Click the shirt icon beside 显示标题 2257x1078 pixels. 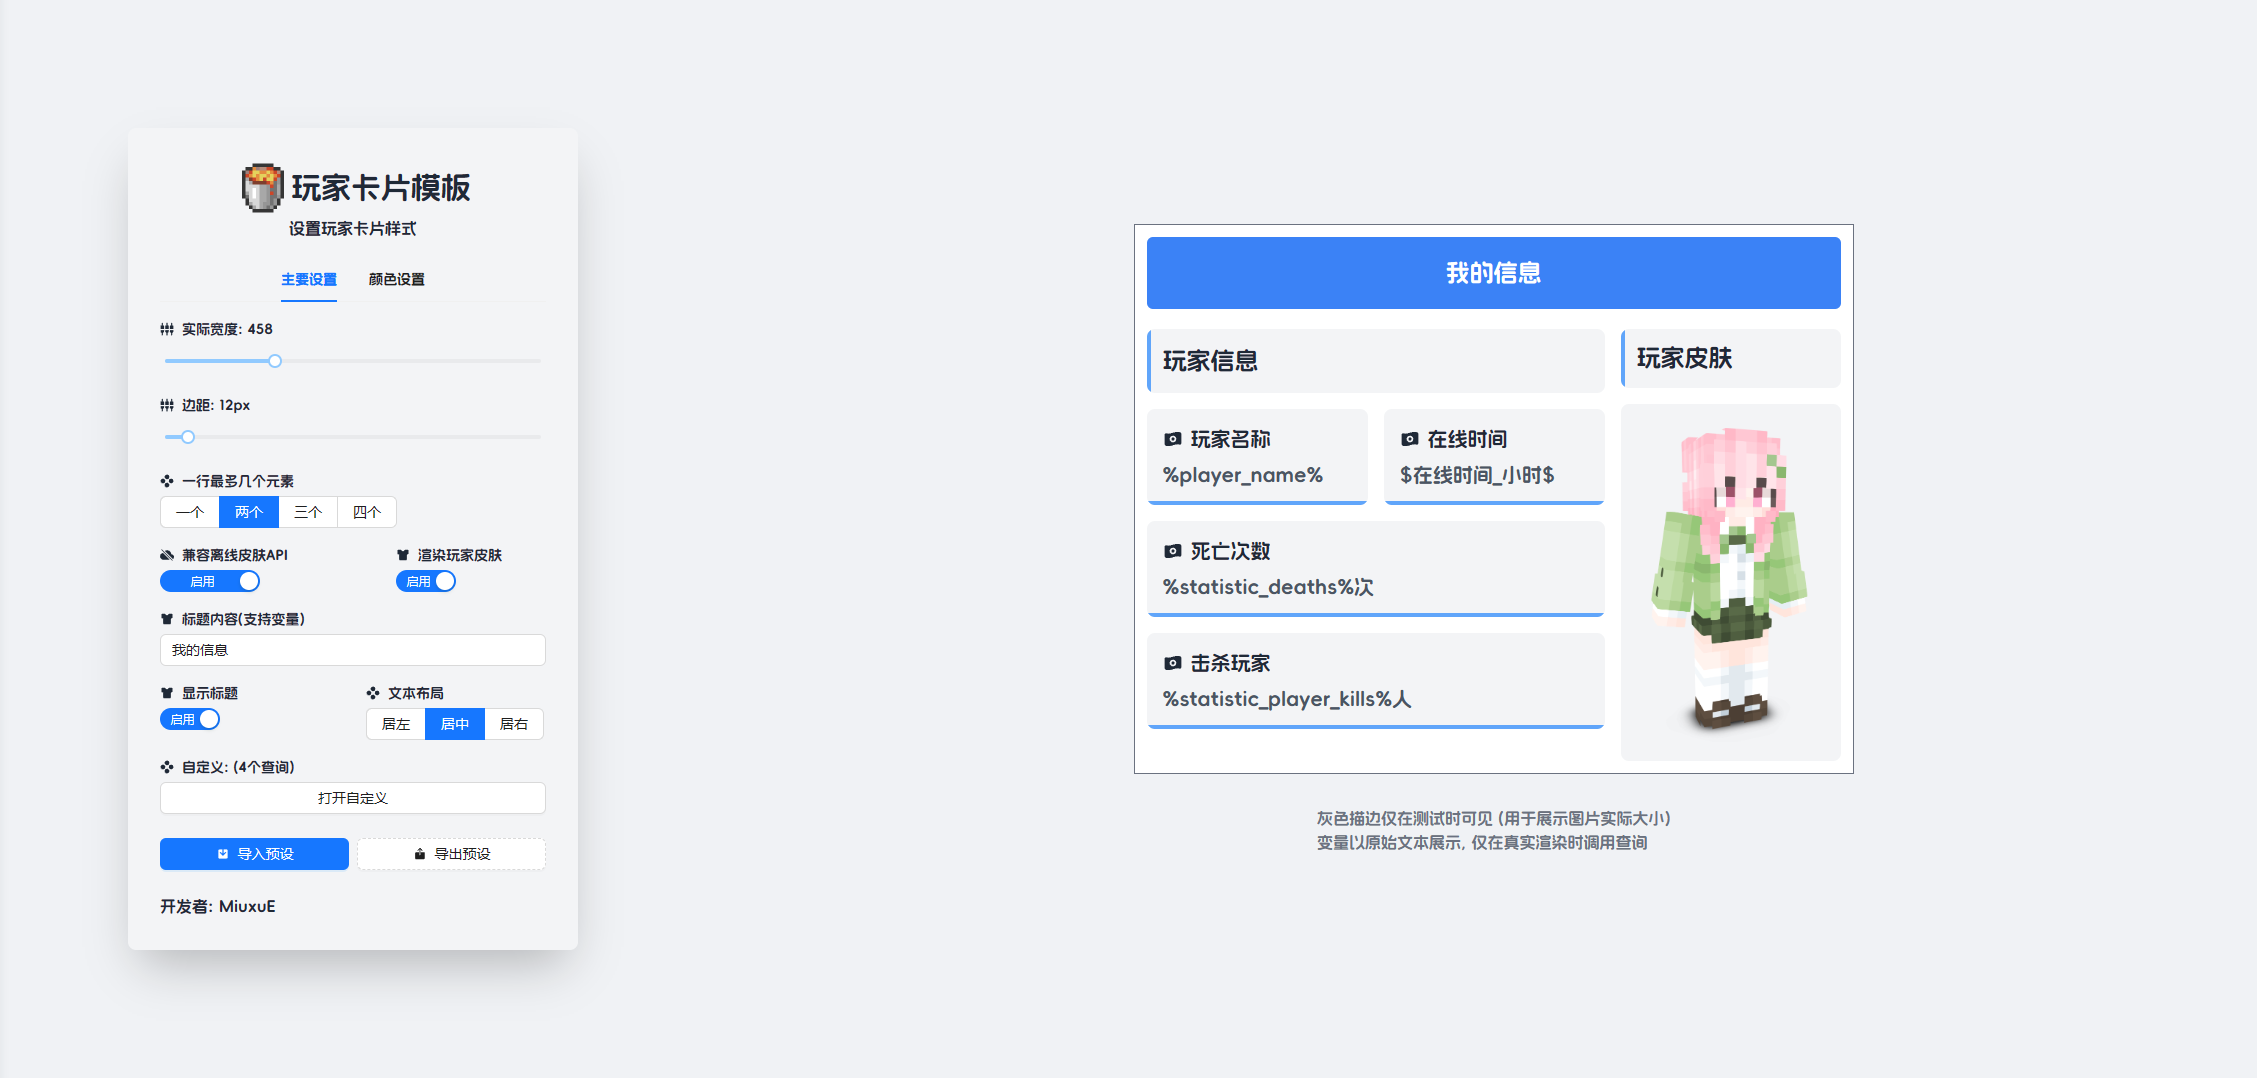pyautogui.click(x=167, y=693)
